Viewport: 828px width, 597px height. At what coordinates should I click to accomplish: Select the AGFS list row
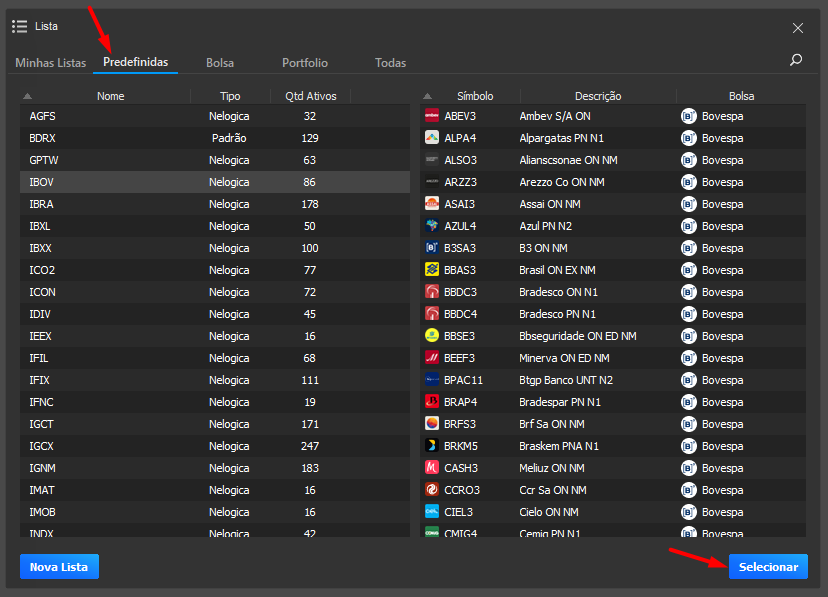pos(215,116)
